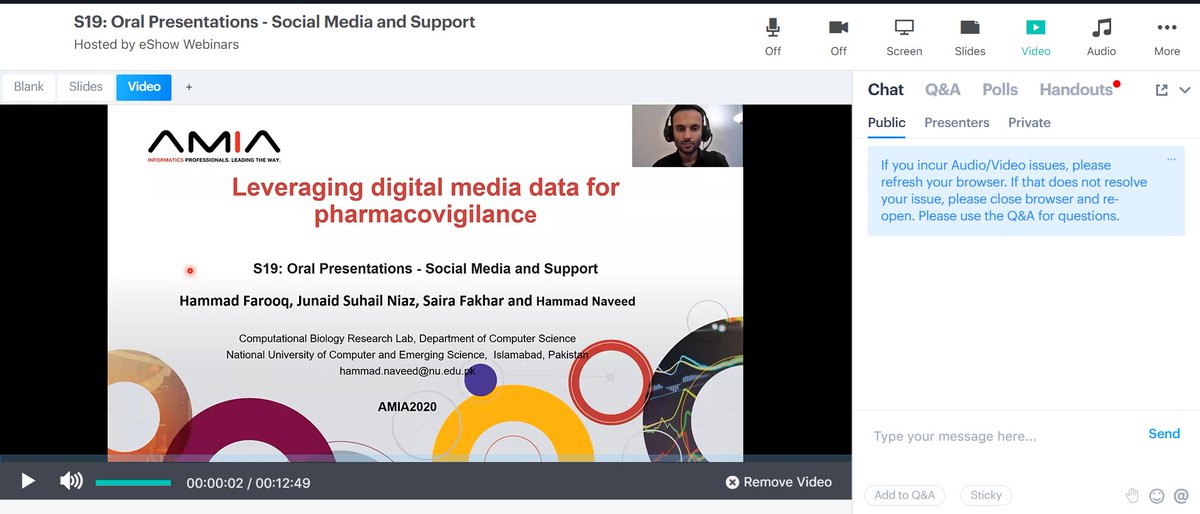Open the Slides sharing icon

point(970,37)
